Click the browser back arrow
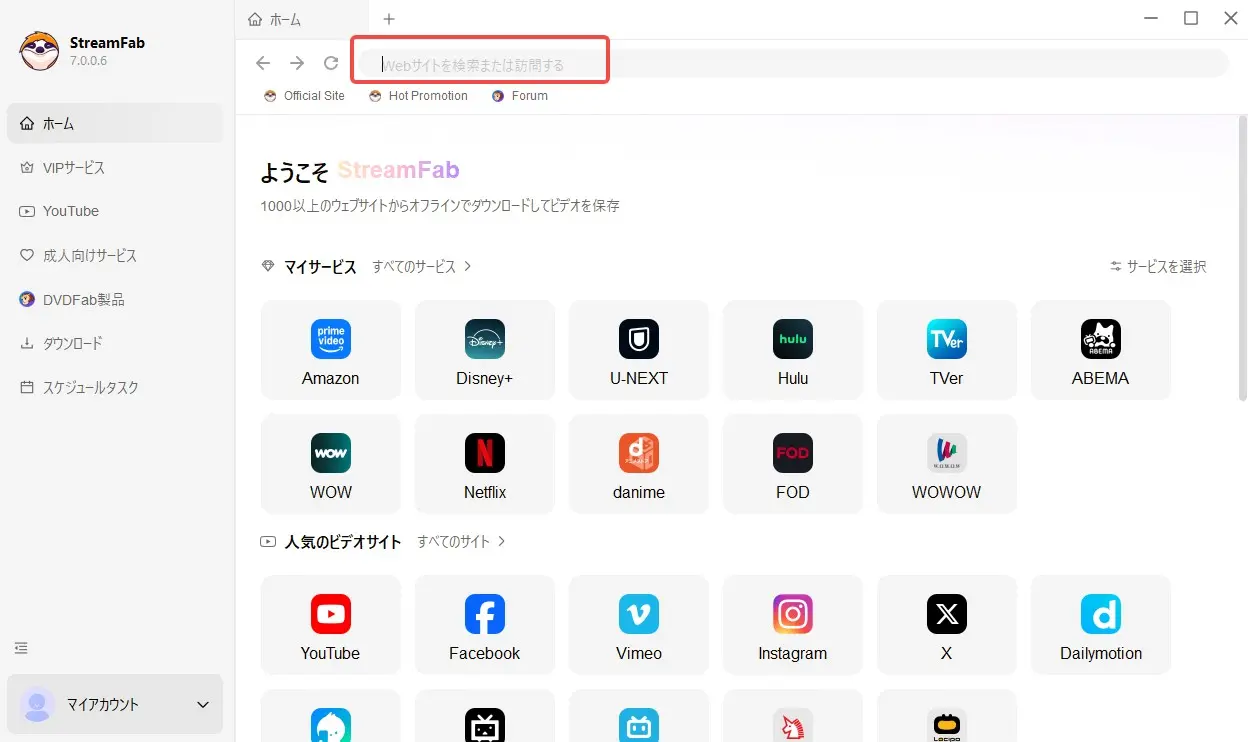Image resolution: width=1248 pixels, height=742 pixels. coord(263,63)
